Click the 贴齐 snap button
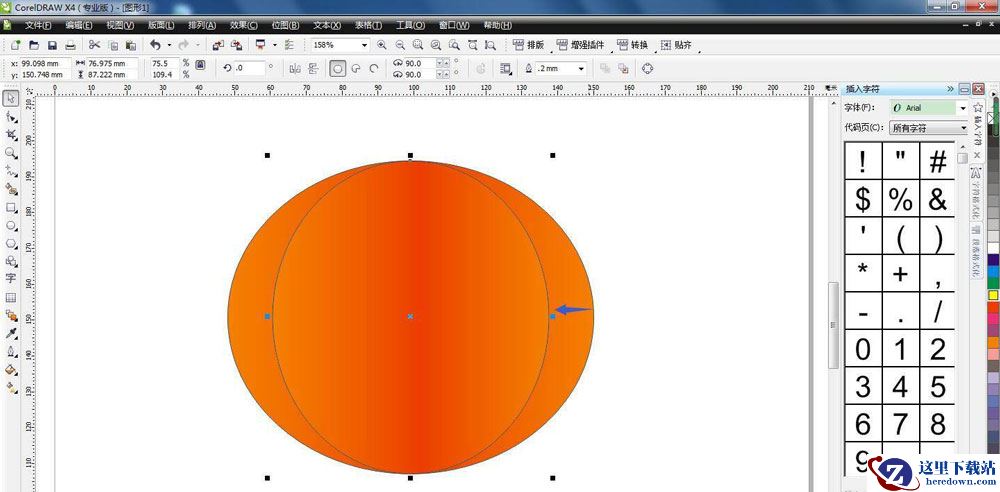The height and width of the screenshot is (492, 1000). tap(676, 45)
